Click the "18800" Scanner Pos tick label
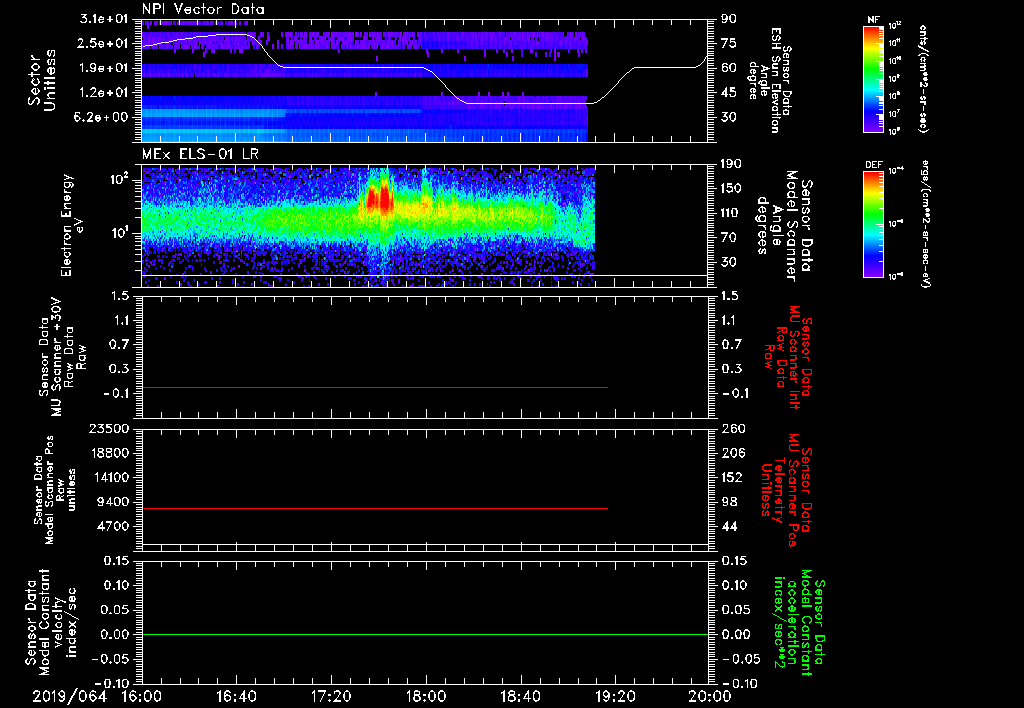Viewport: 1024px width, 708px height. [108, 453]
